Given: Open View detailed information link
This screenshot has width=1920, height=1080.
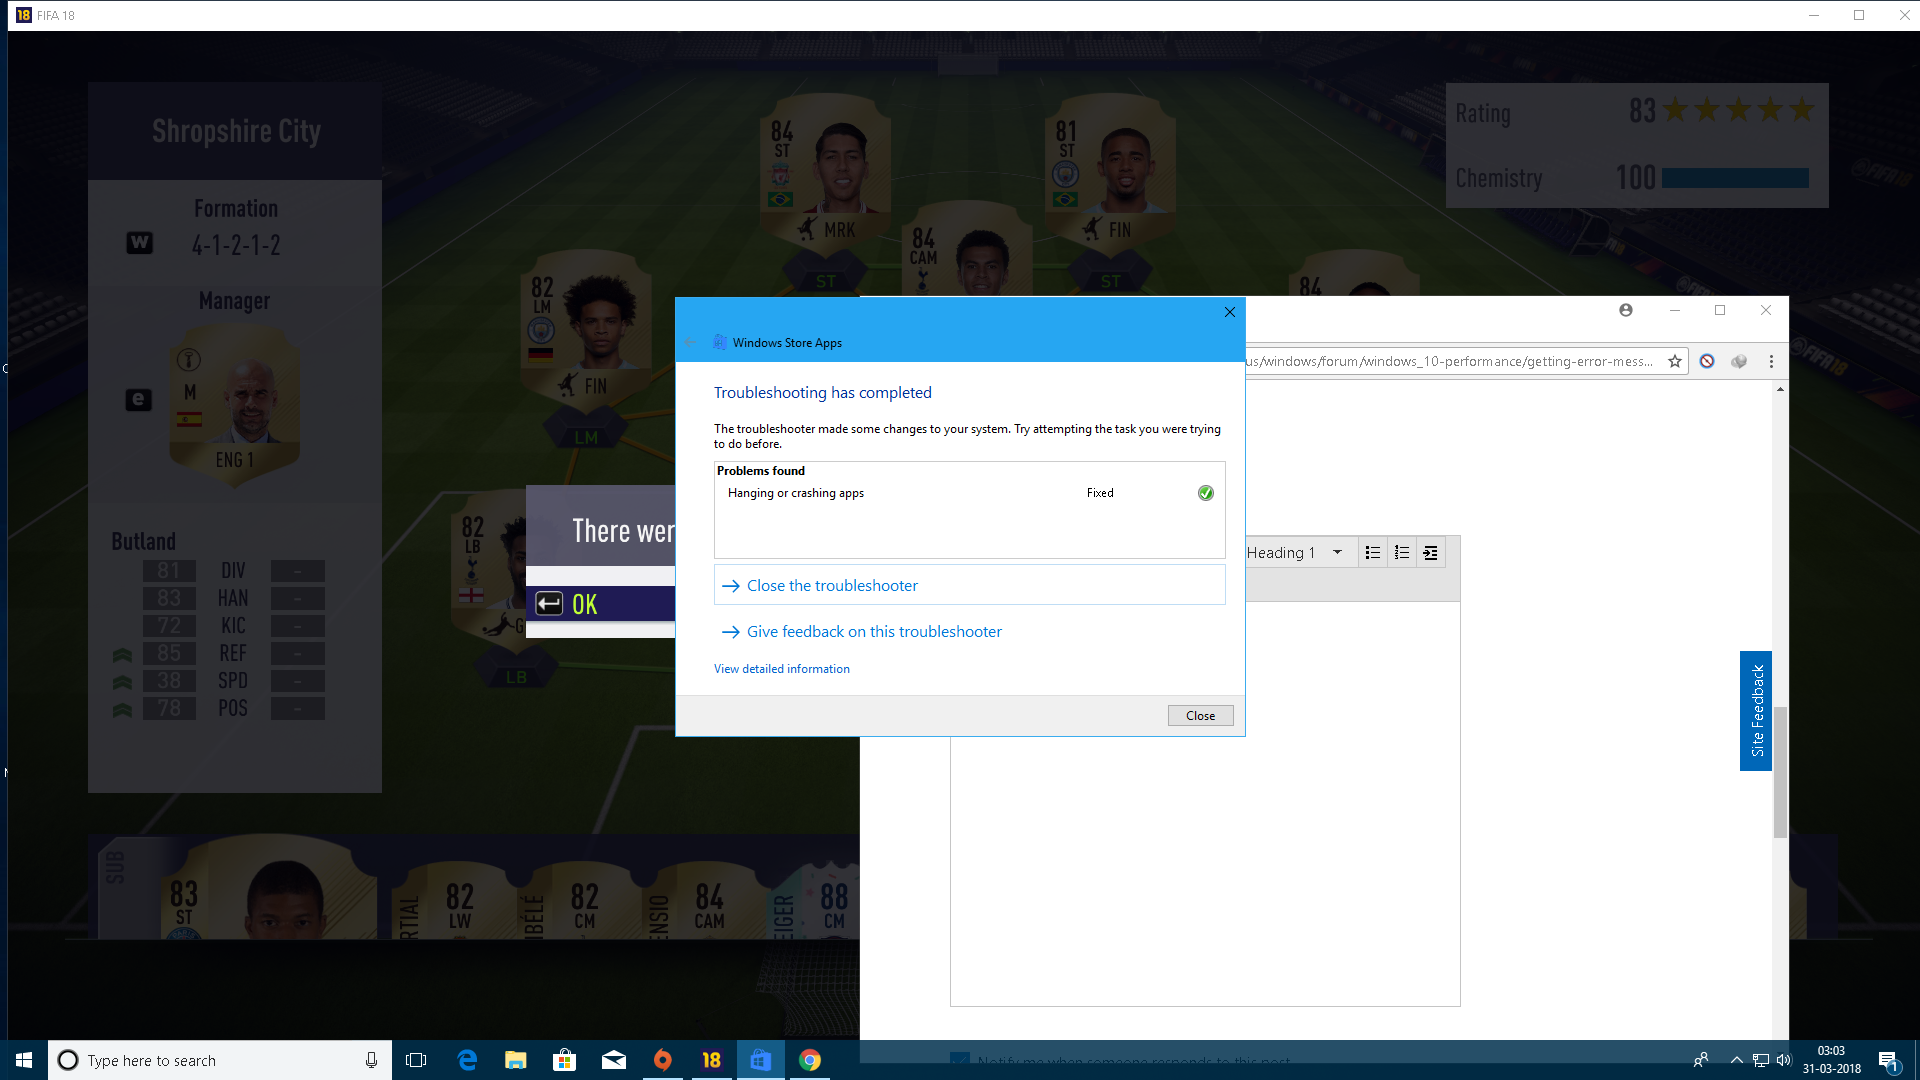Looking at the screenshot, I should (781, 669).
